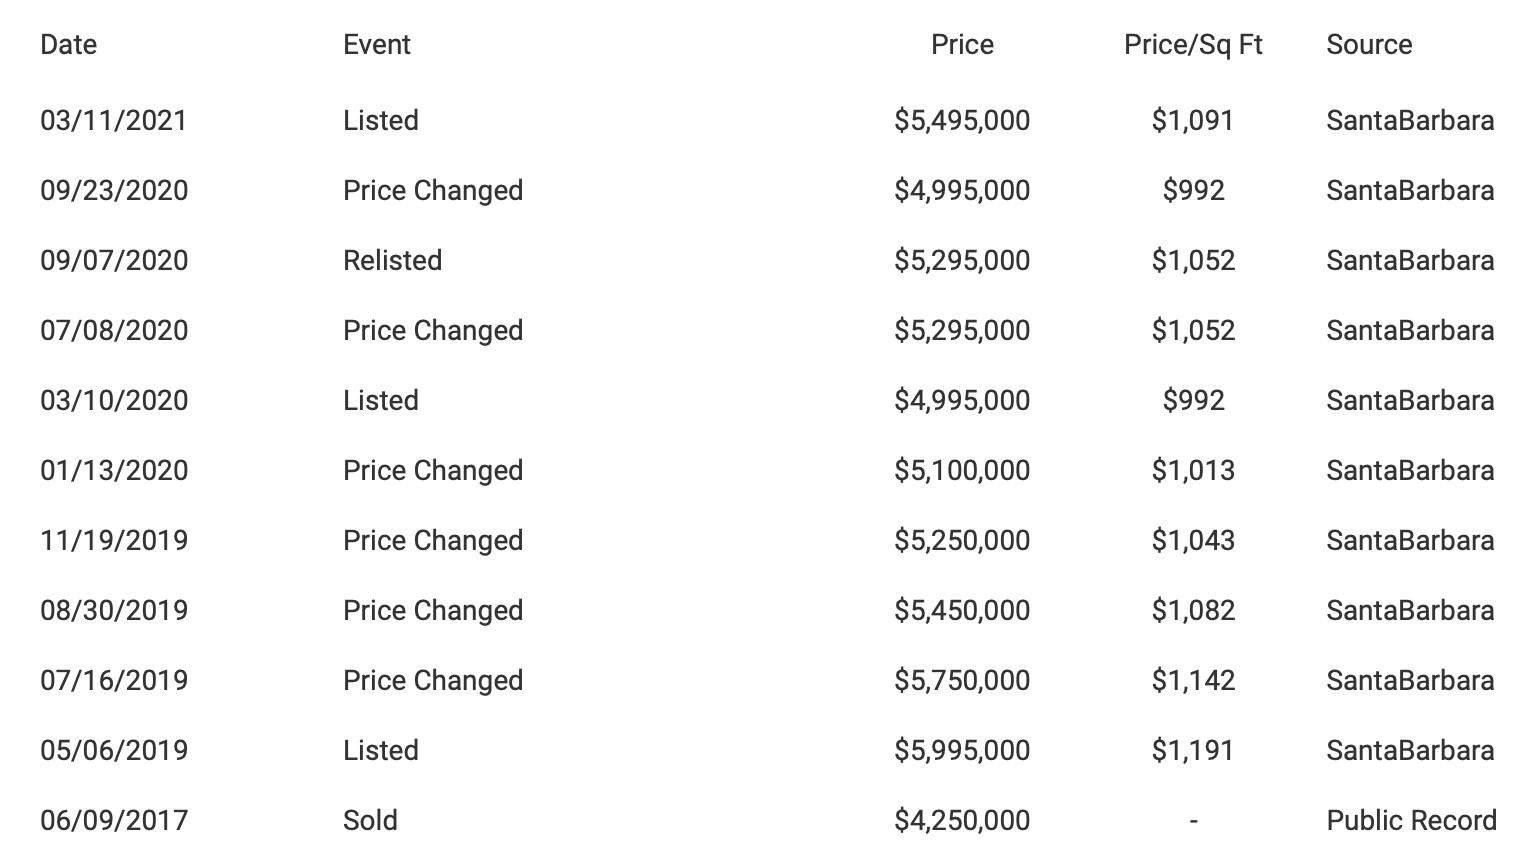
Task: Click the Date column header
Action: (68, 45)
